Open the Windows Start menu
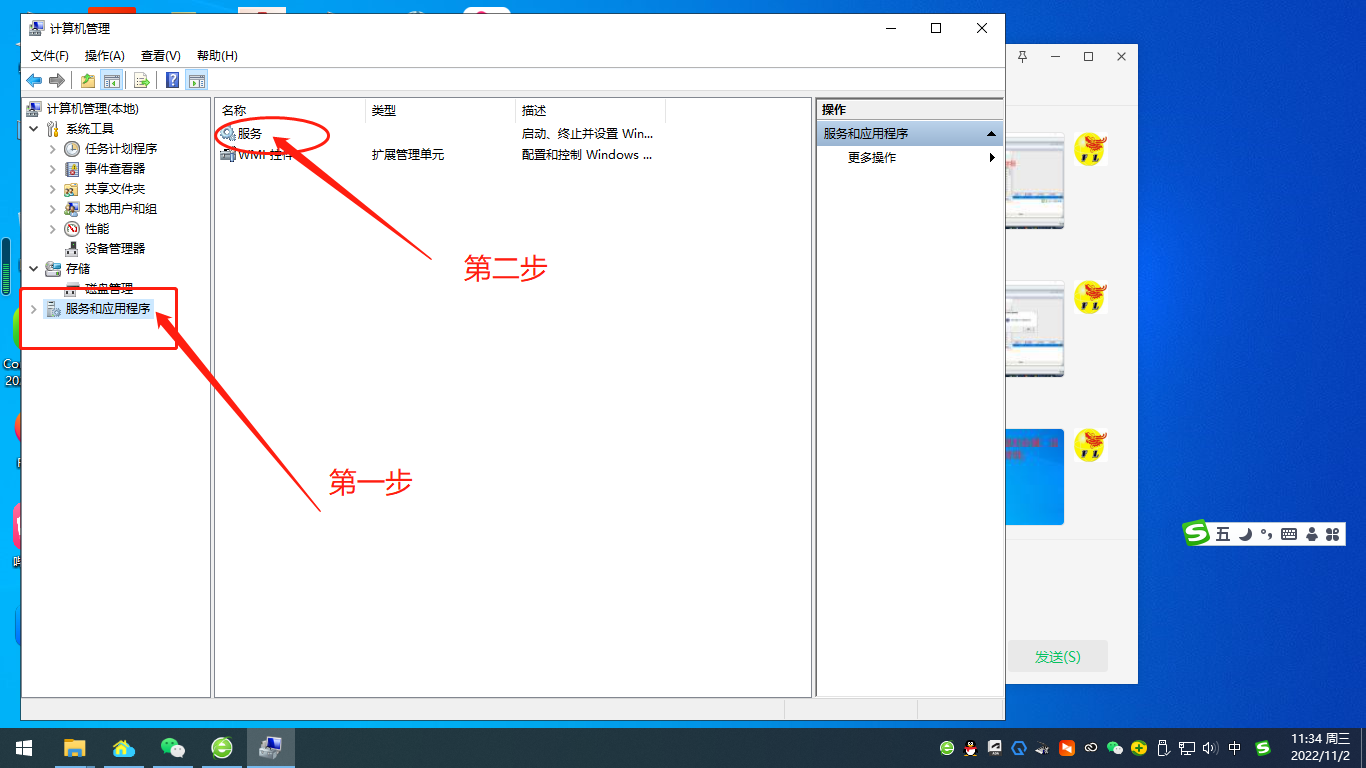Screen dimensions: 1366x768 pos(24,748)
